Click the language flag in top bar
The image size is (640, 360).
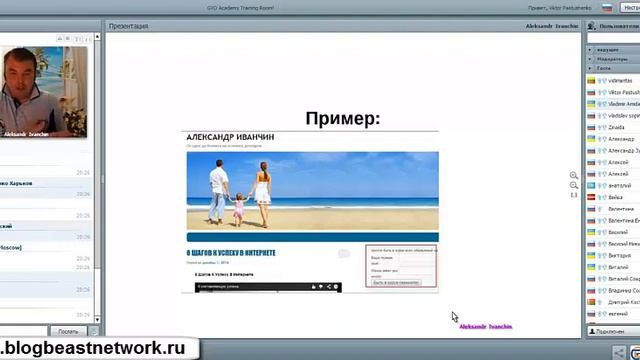(607, 8)
